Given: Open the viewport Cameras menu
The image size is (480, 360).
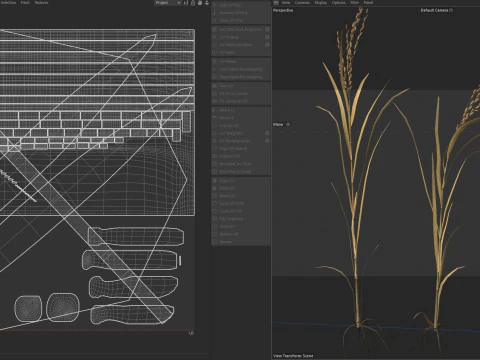Looking at the screenshot, I should [302, 3].
